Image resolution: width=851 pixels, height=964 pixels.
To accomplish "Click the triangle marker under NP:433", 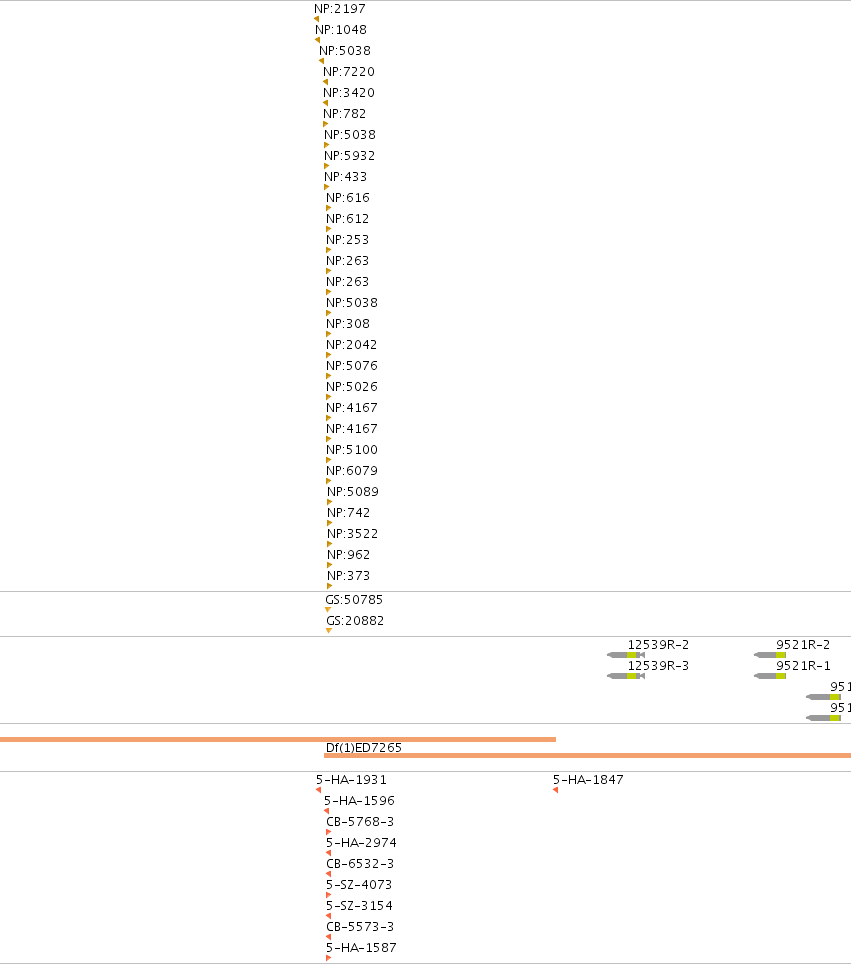I will (x=327, y=187).
